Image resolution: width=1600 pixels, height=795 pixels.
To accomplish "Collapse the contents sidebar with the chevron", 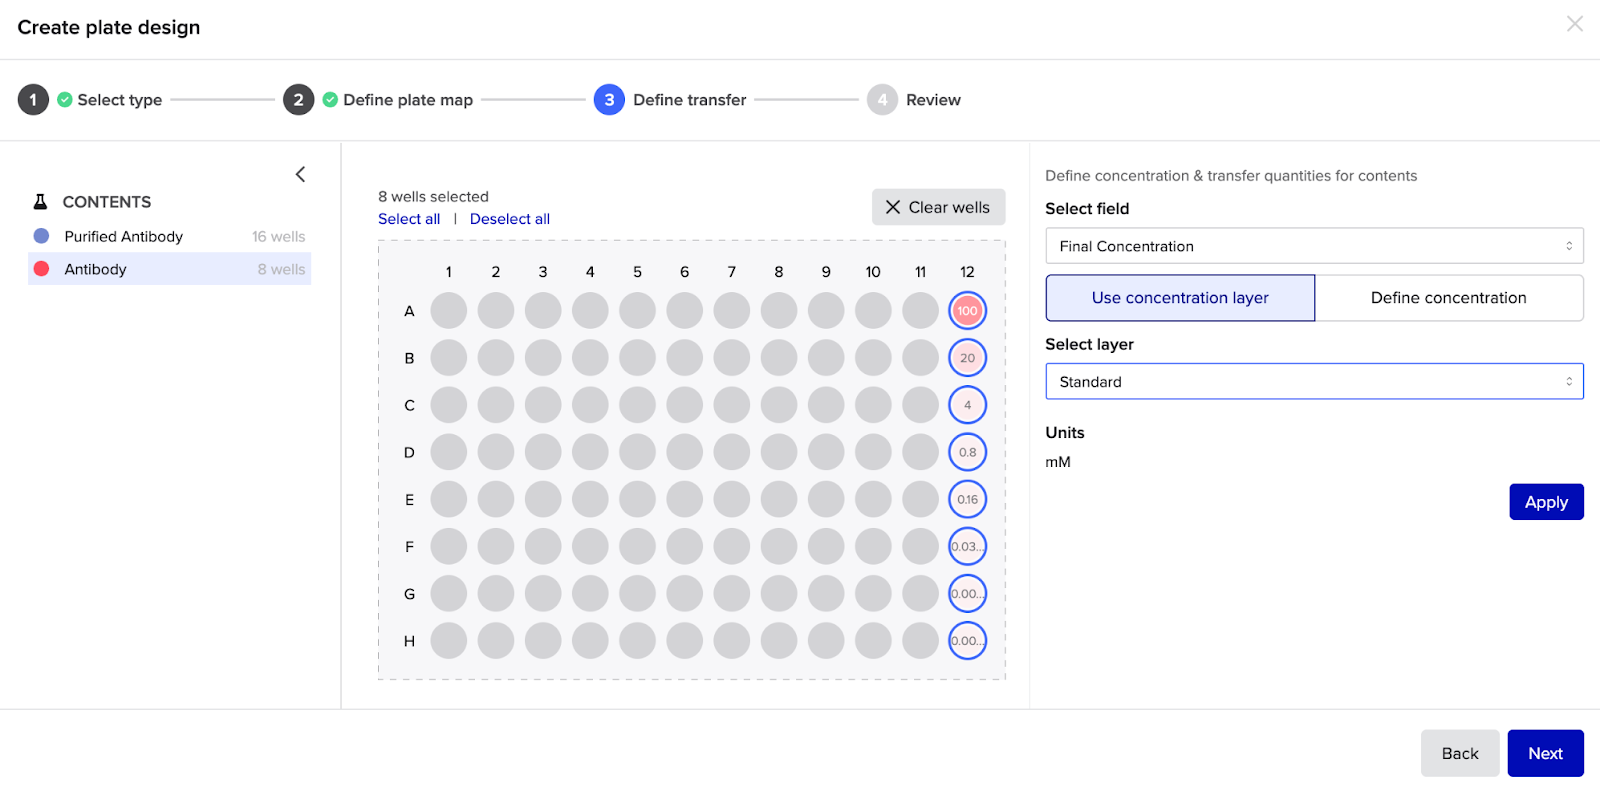I will pos(300,174).
